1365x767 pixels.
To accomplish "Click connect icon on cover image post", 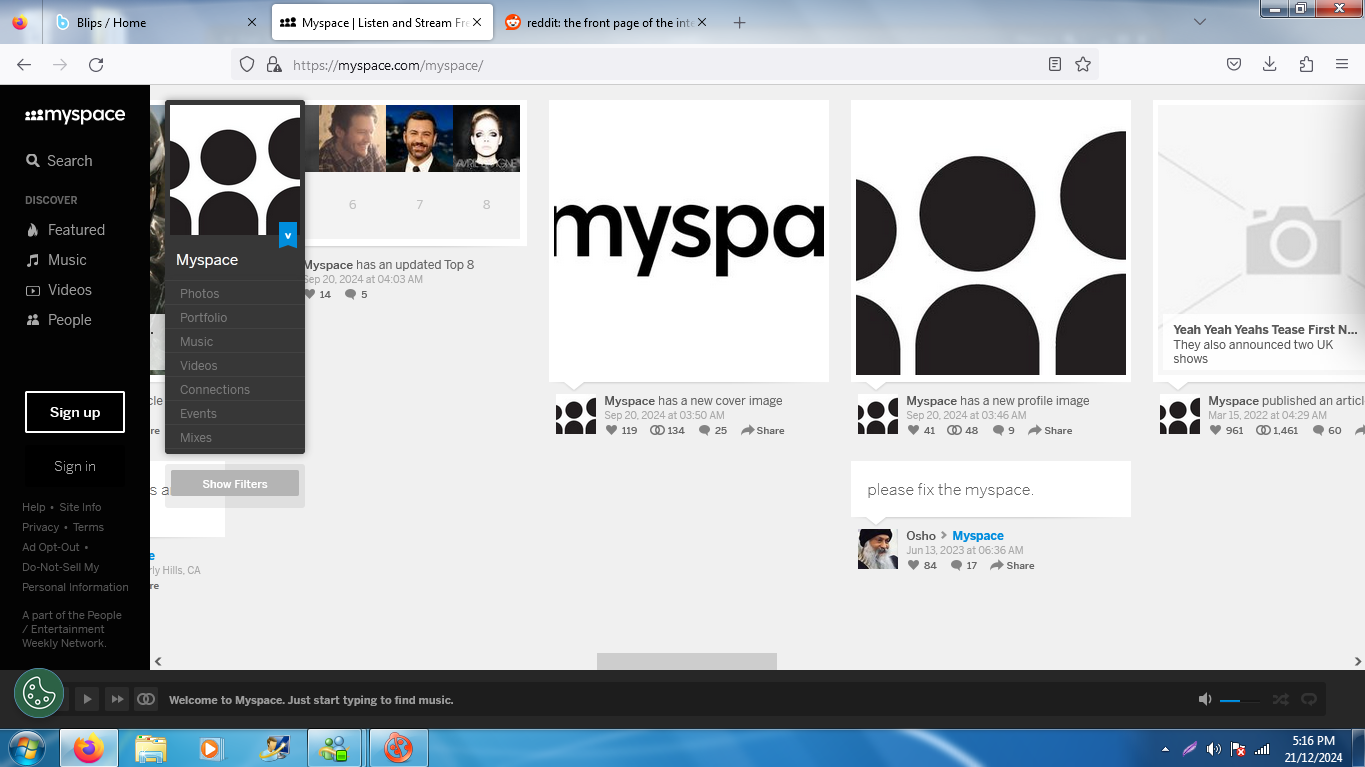I will [657, 430].
